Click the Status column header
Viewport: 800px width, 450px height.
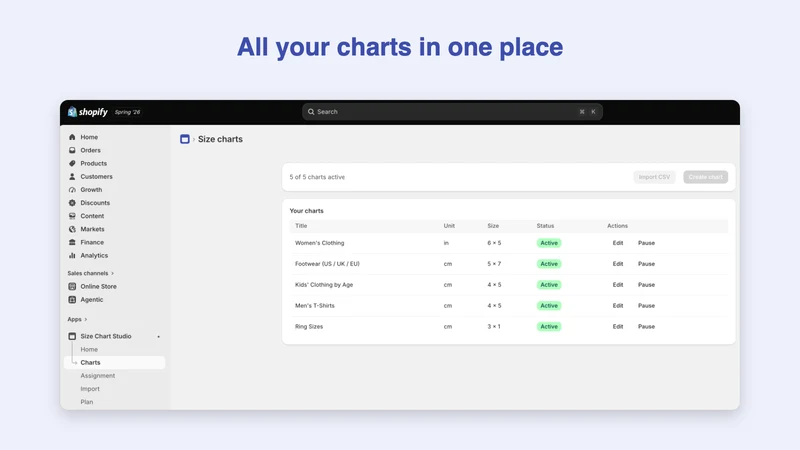[545, 226]
